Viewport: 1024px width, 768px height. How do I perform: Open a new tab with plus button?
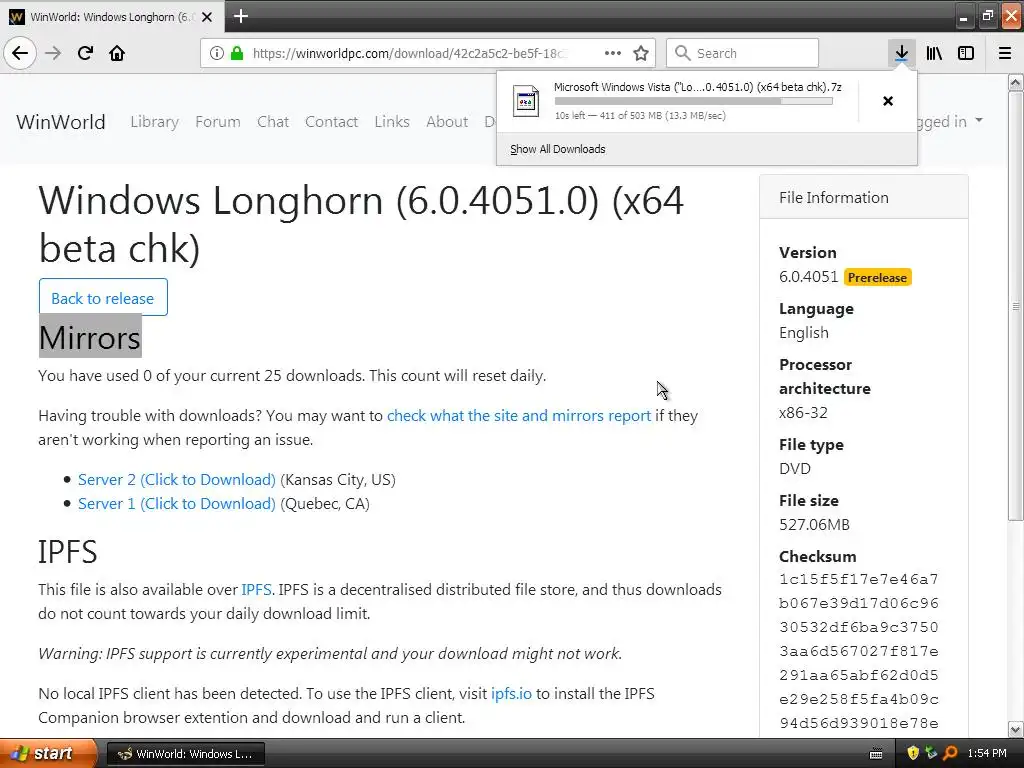(240, 16)
